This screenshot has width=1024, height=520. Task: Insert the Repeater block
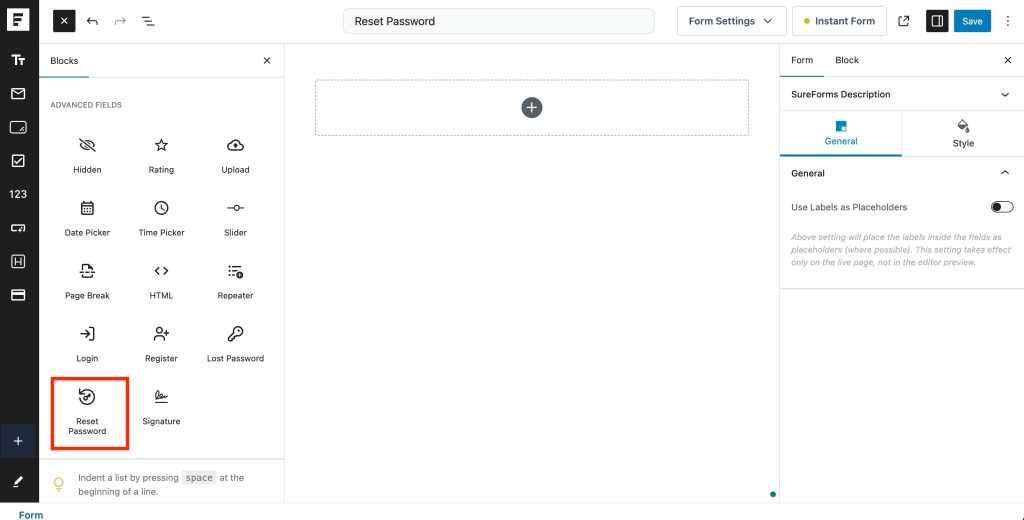tap(235, 282)
